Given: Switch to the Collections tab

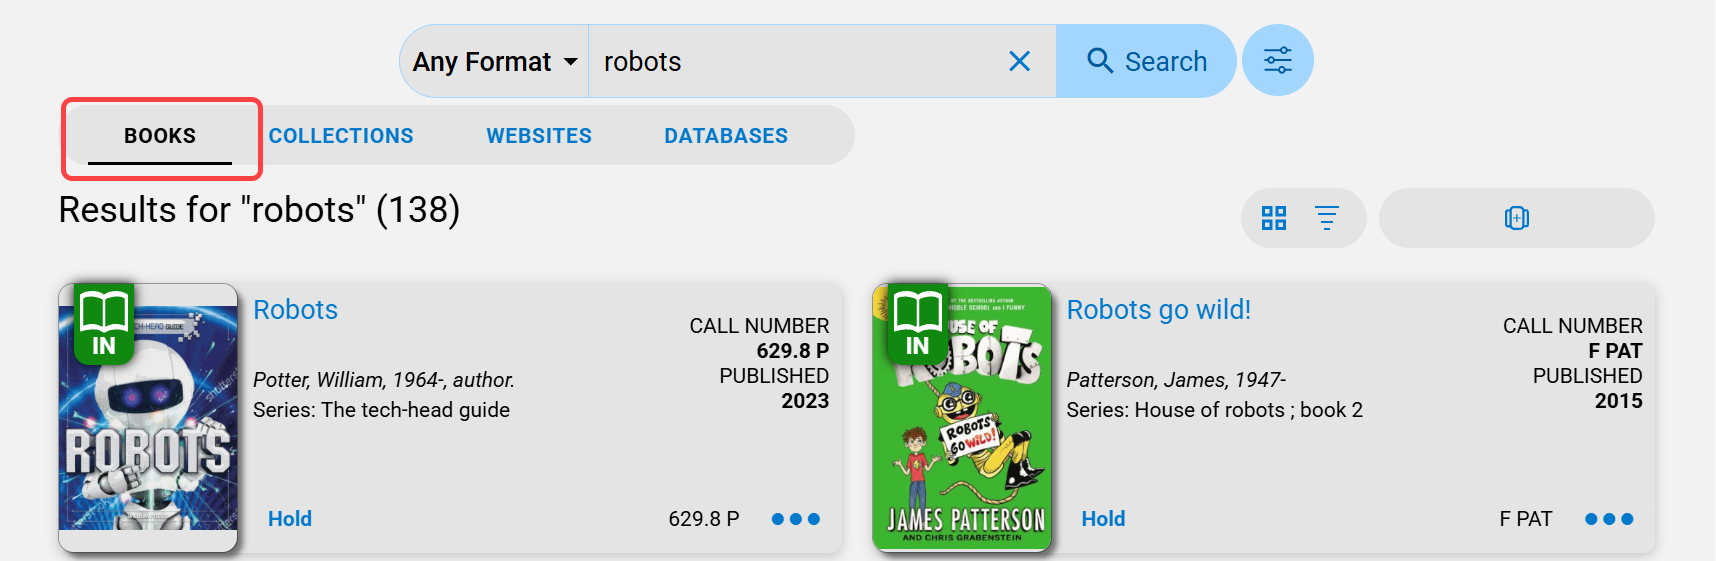Looking at the screenshot, I should click(341, 136).
